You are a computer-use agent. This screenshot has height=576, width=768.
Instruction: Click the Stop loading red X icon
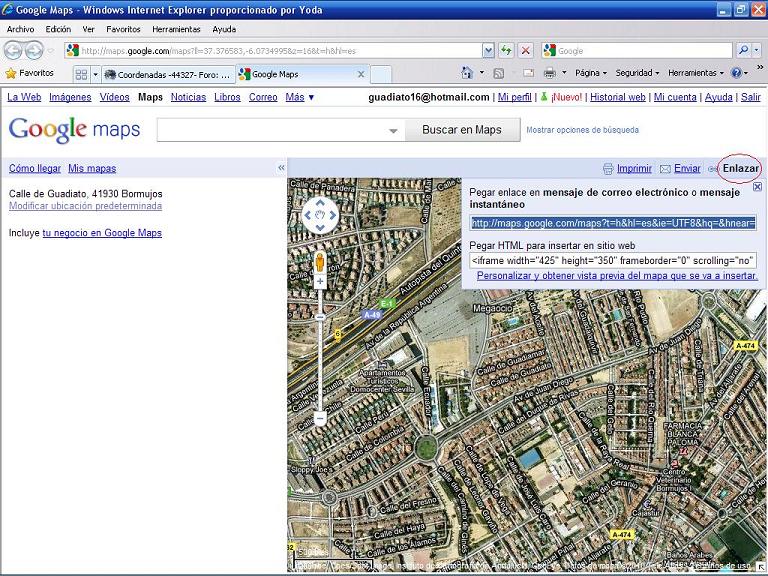525,50
